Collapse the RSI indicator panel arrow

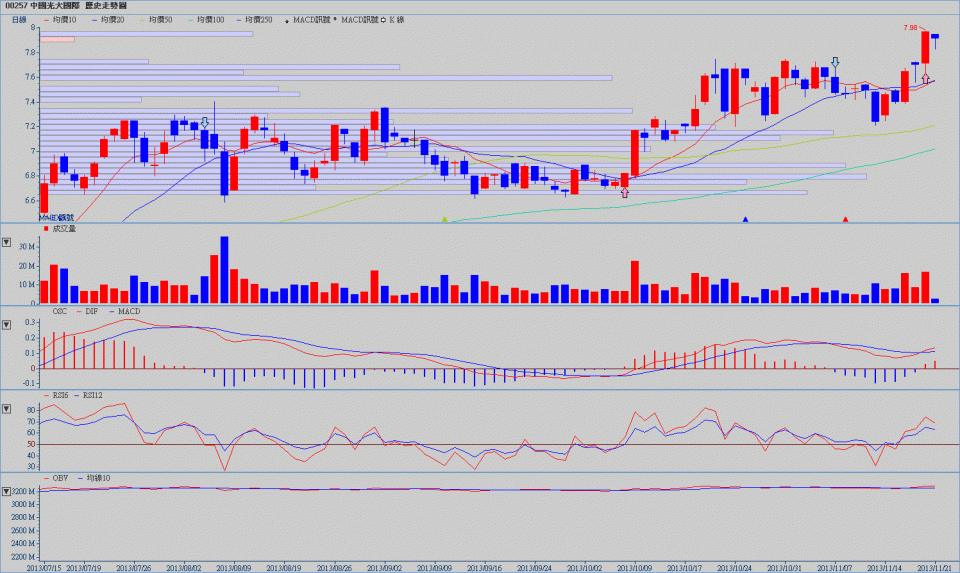click(7, 409)
